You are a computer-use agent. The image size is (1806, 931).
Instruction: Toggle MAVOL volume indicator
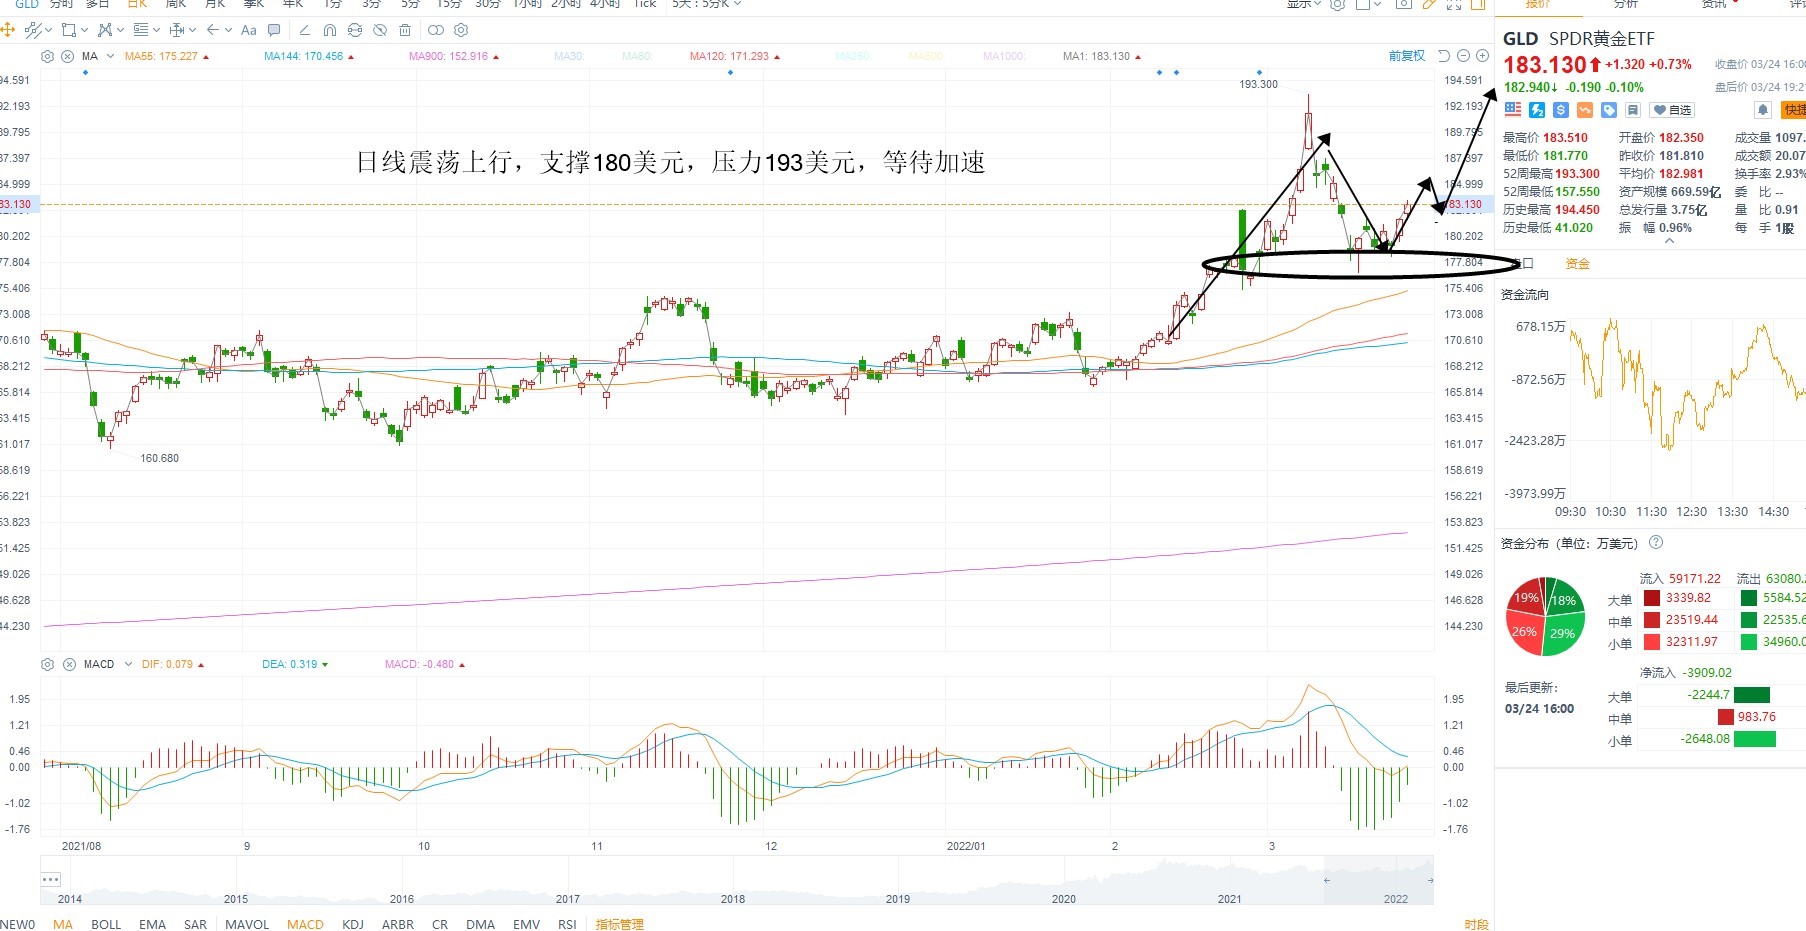tap(247, 924)
